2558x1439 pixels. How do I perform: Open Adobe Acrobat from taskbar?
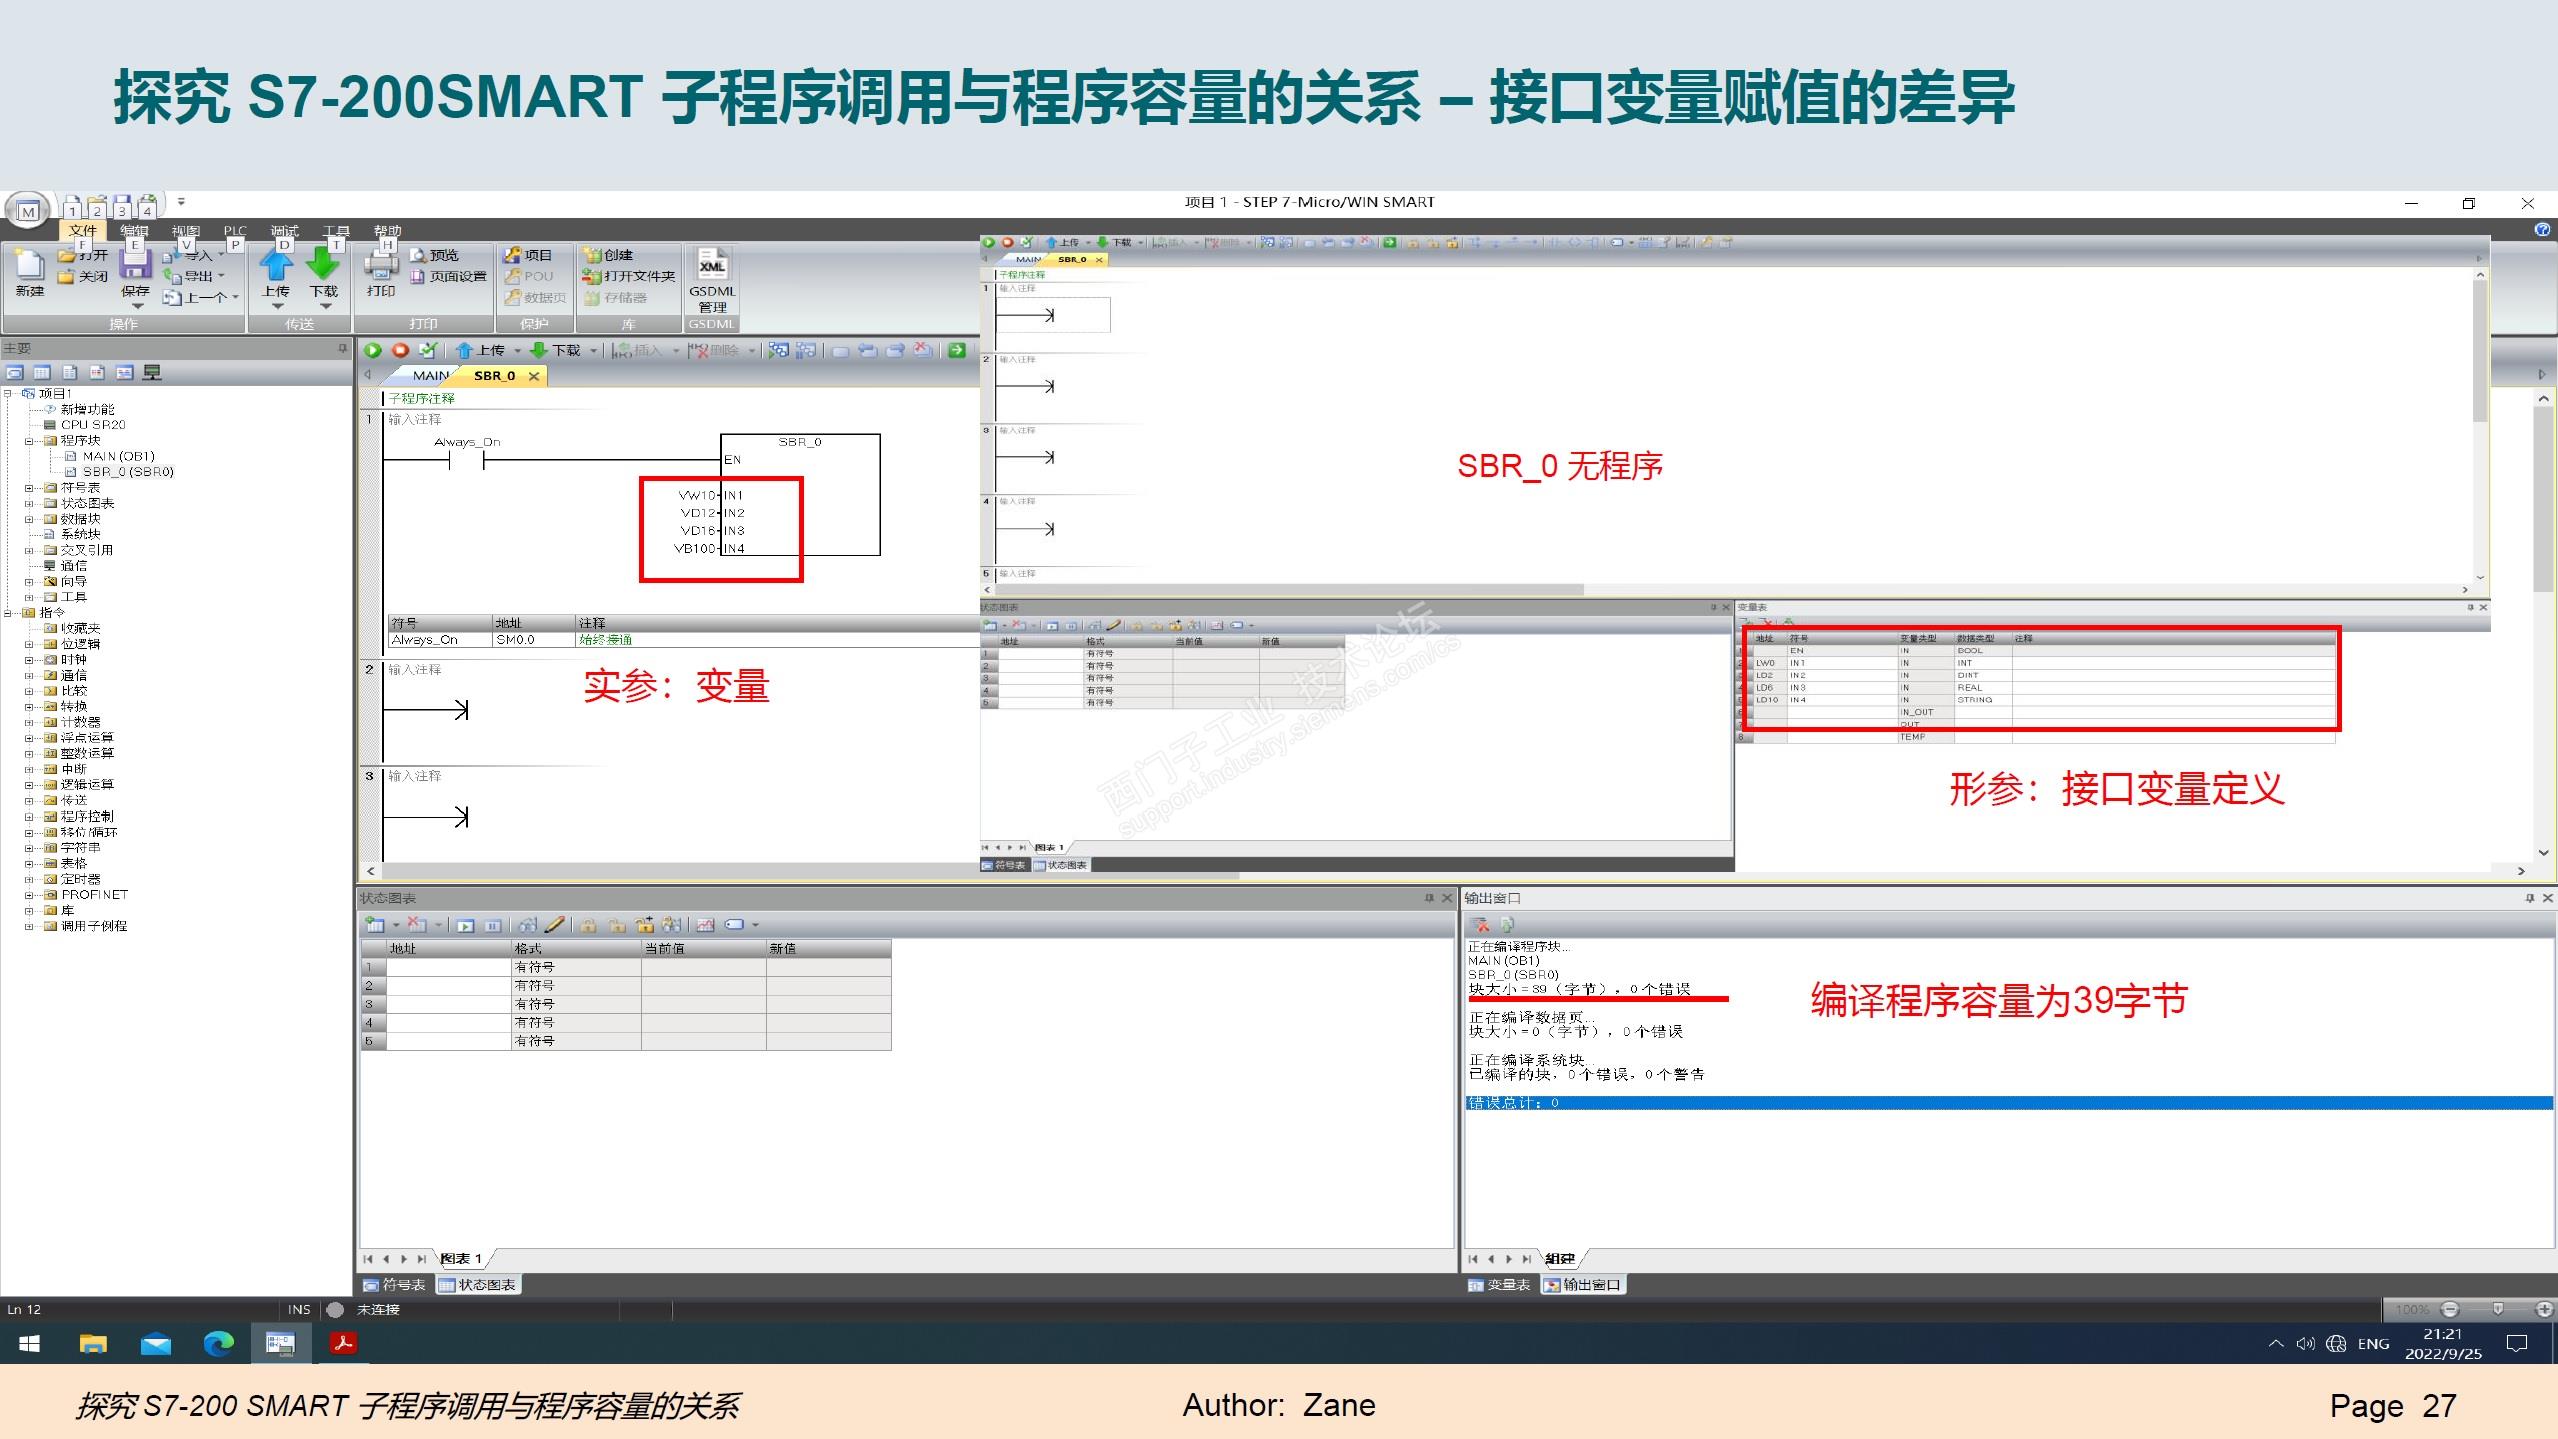click(343, 1343)
